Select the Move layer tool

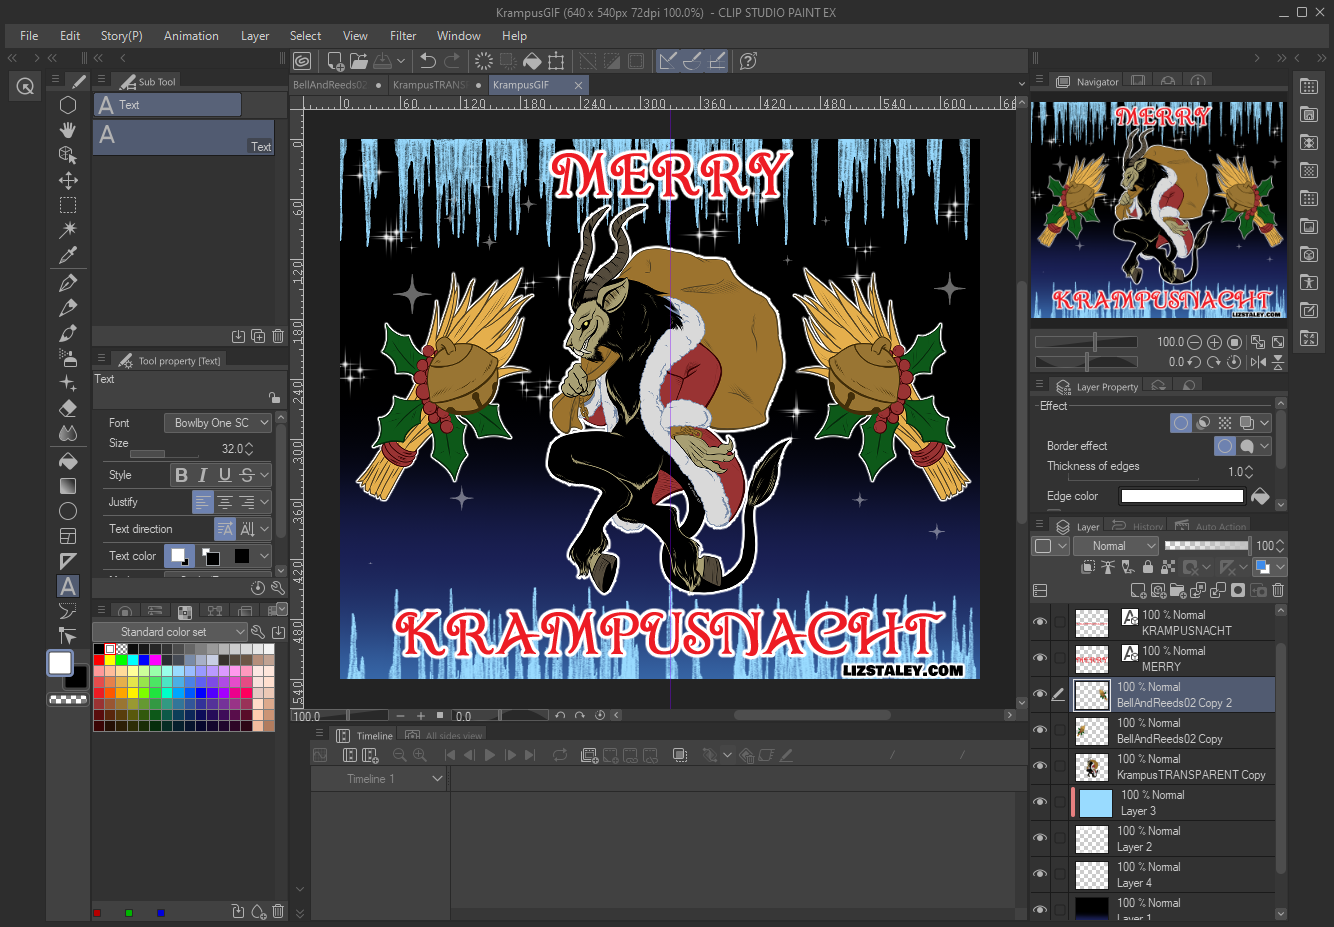68,181
